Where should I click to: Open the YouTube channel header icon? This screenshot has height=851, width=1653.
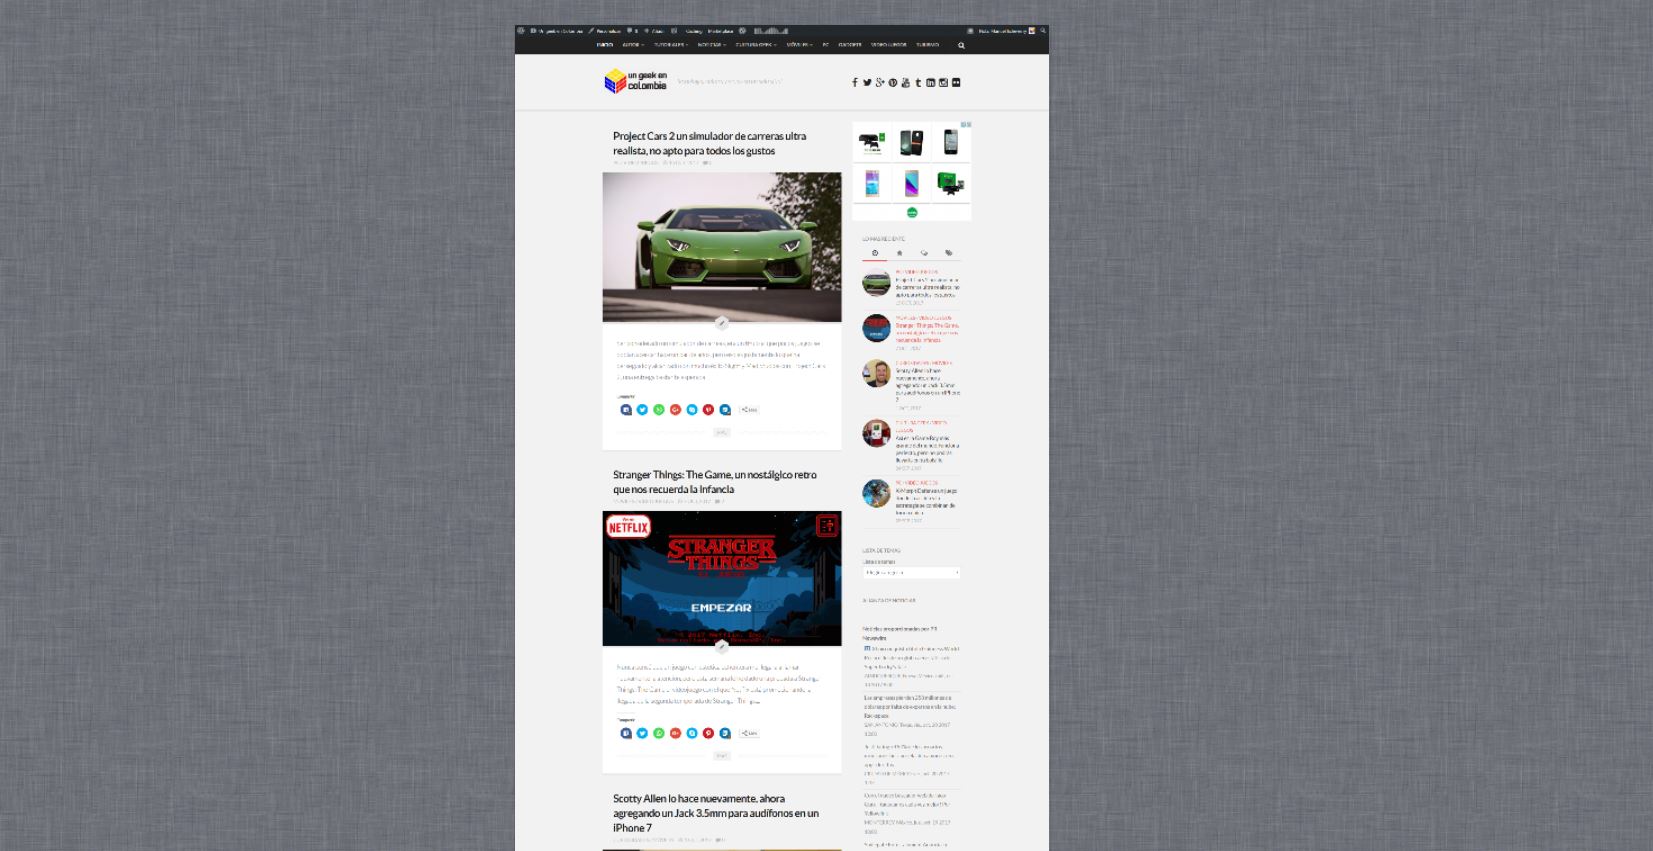(x=905, y=83)
